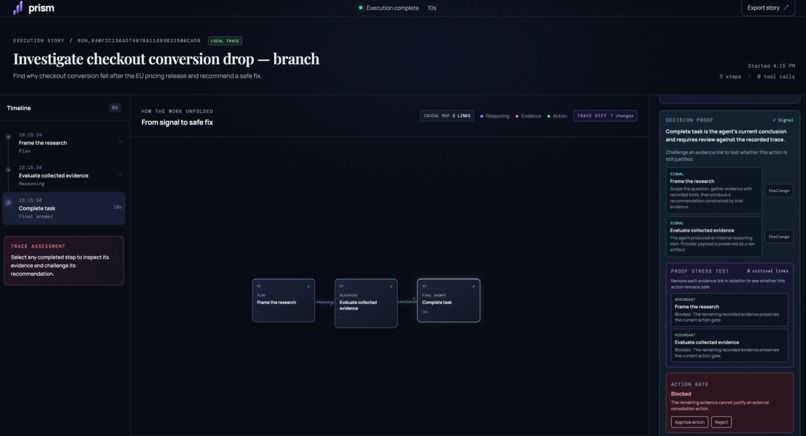806x436 pixels.
Task: Click the timeline marker dot for Frame the research
Action: pos(8,137)
